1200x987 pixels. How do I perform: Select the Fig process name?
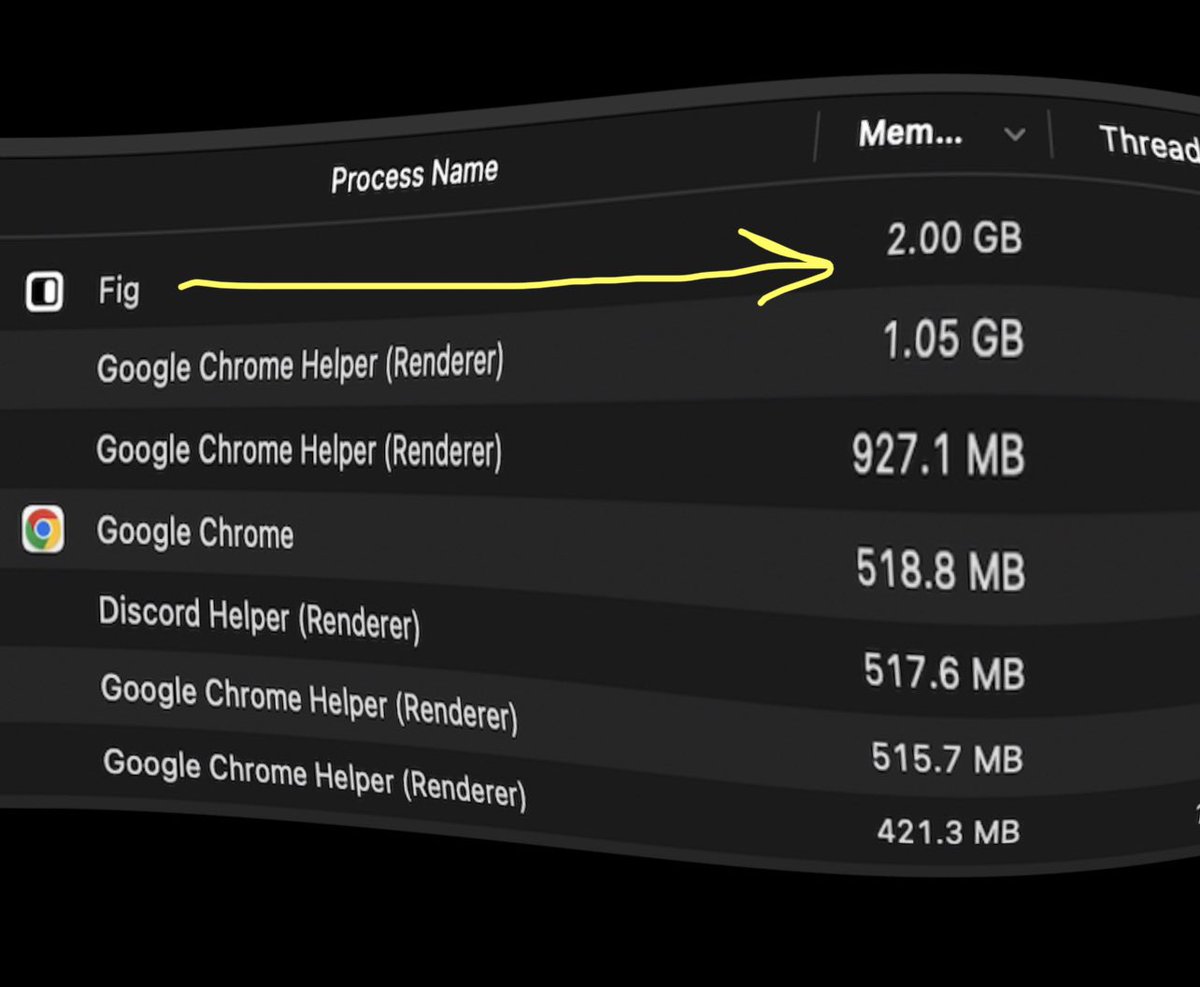[x=119, y=293]
